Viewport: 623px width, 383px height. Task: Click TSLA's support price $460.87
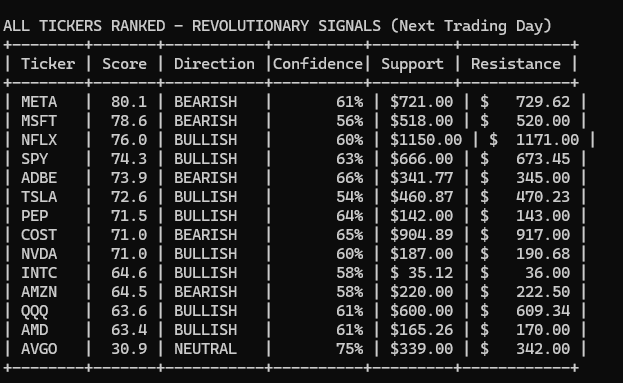421,197
